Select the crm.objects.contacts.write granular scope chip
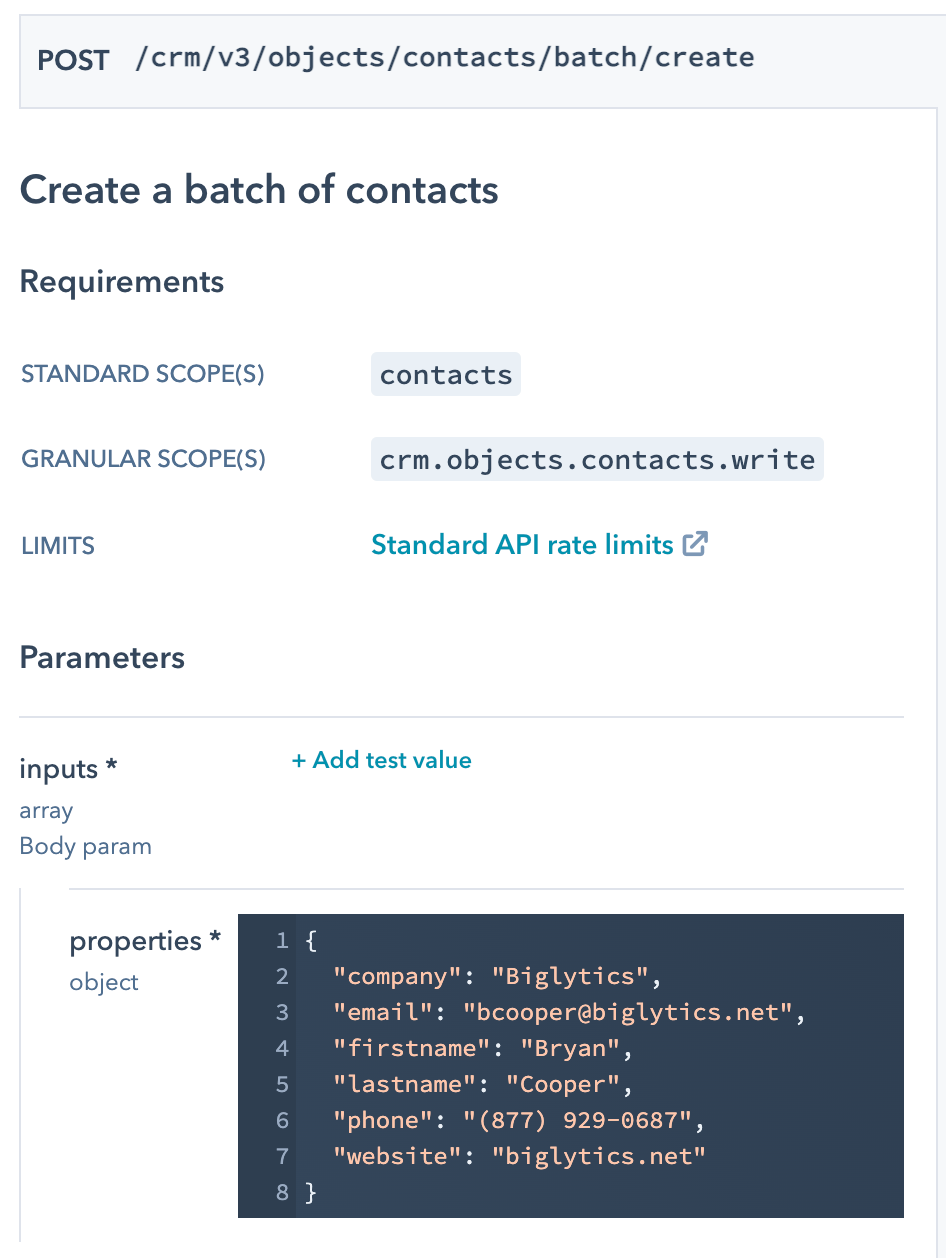Screen dimensions: 946x1258 tap(596, 459)
